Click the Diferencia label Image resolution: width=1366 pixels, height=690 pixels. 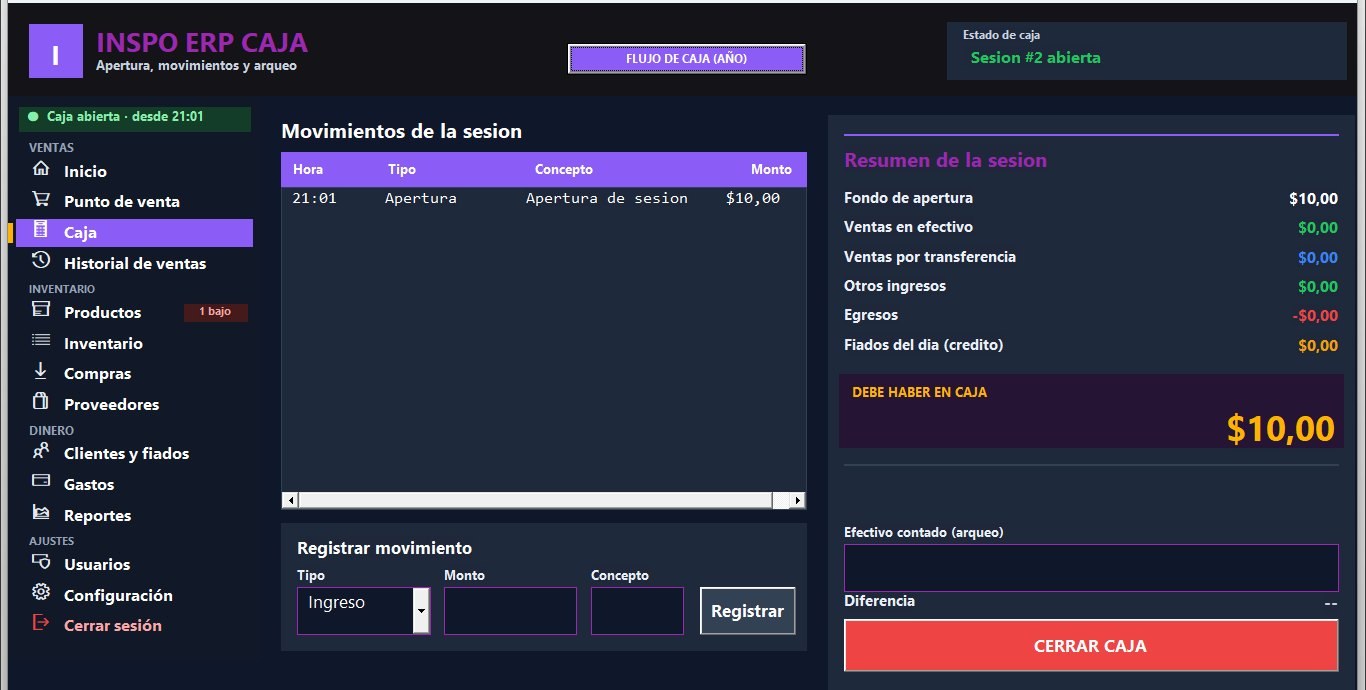[879, 601]
